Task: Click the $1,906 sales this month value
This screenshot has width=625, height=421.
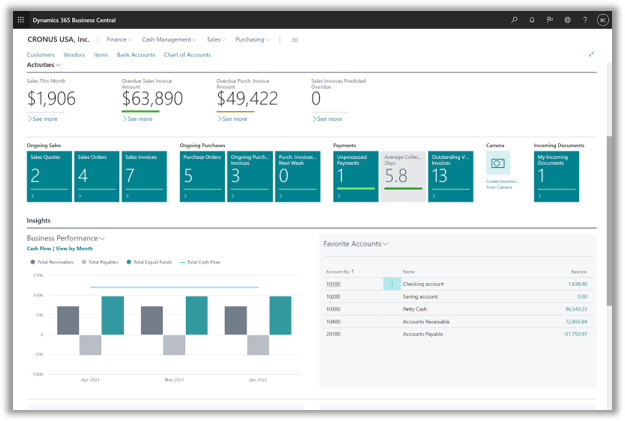Action: 51,98
